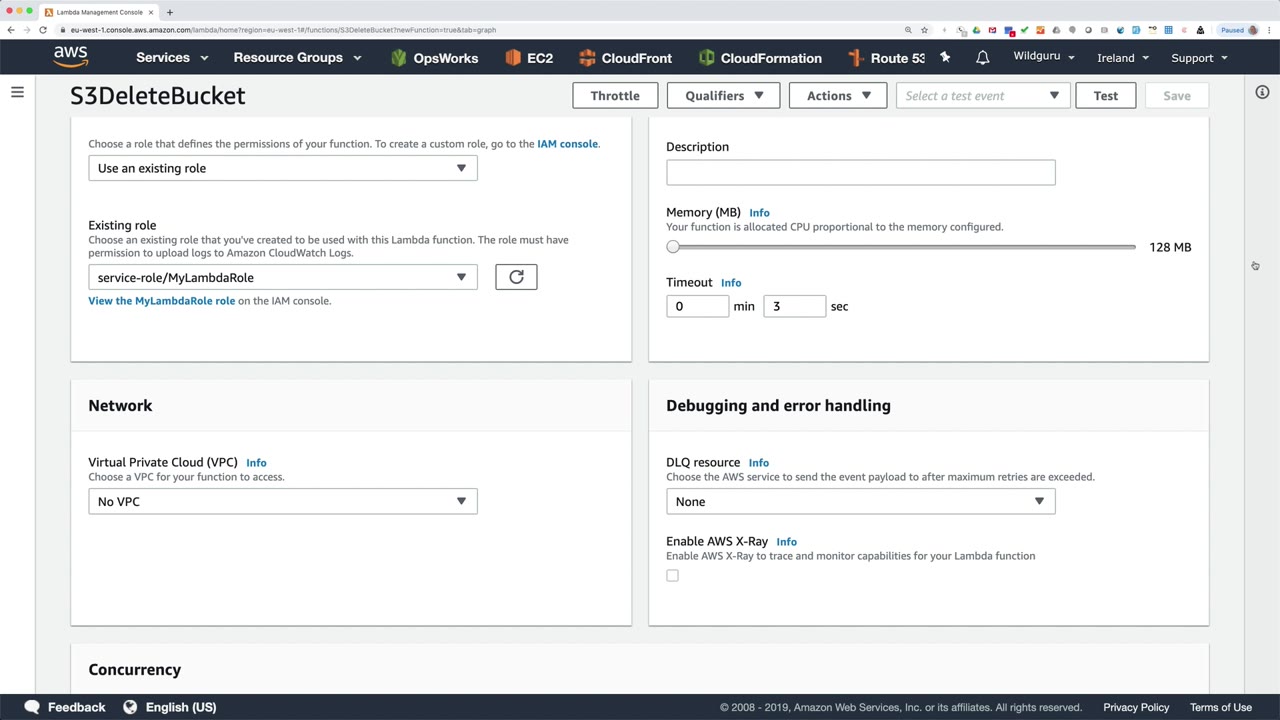
Task: Open the Route 53 service shortcut
Action: [886, 58]
